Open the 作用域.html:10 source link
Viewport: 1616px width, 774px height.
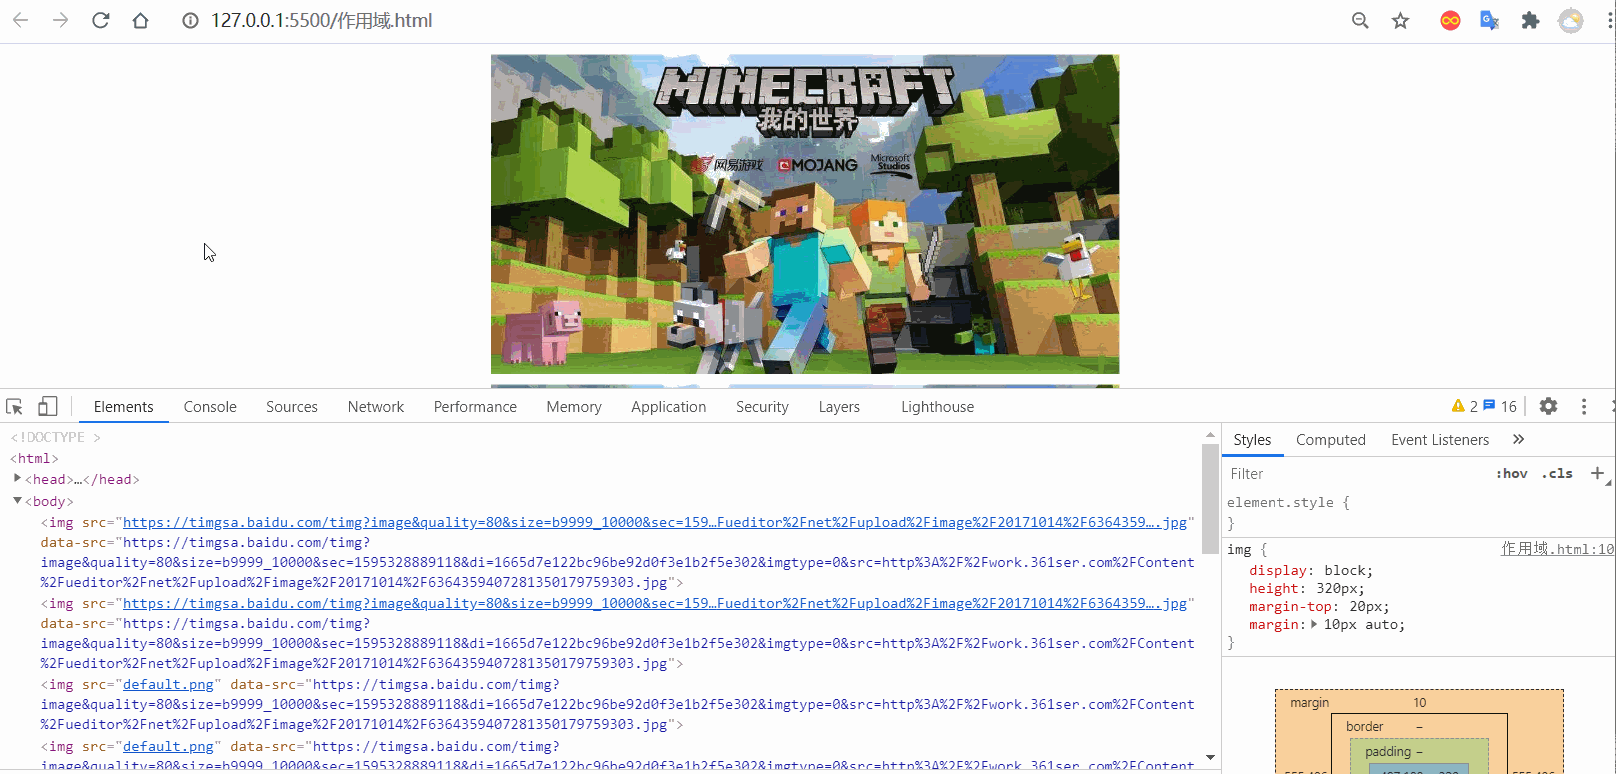(x=1557, y=549)
